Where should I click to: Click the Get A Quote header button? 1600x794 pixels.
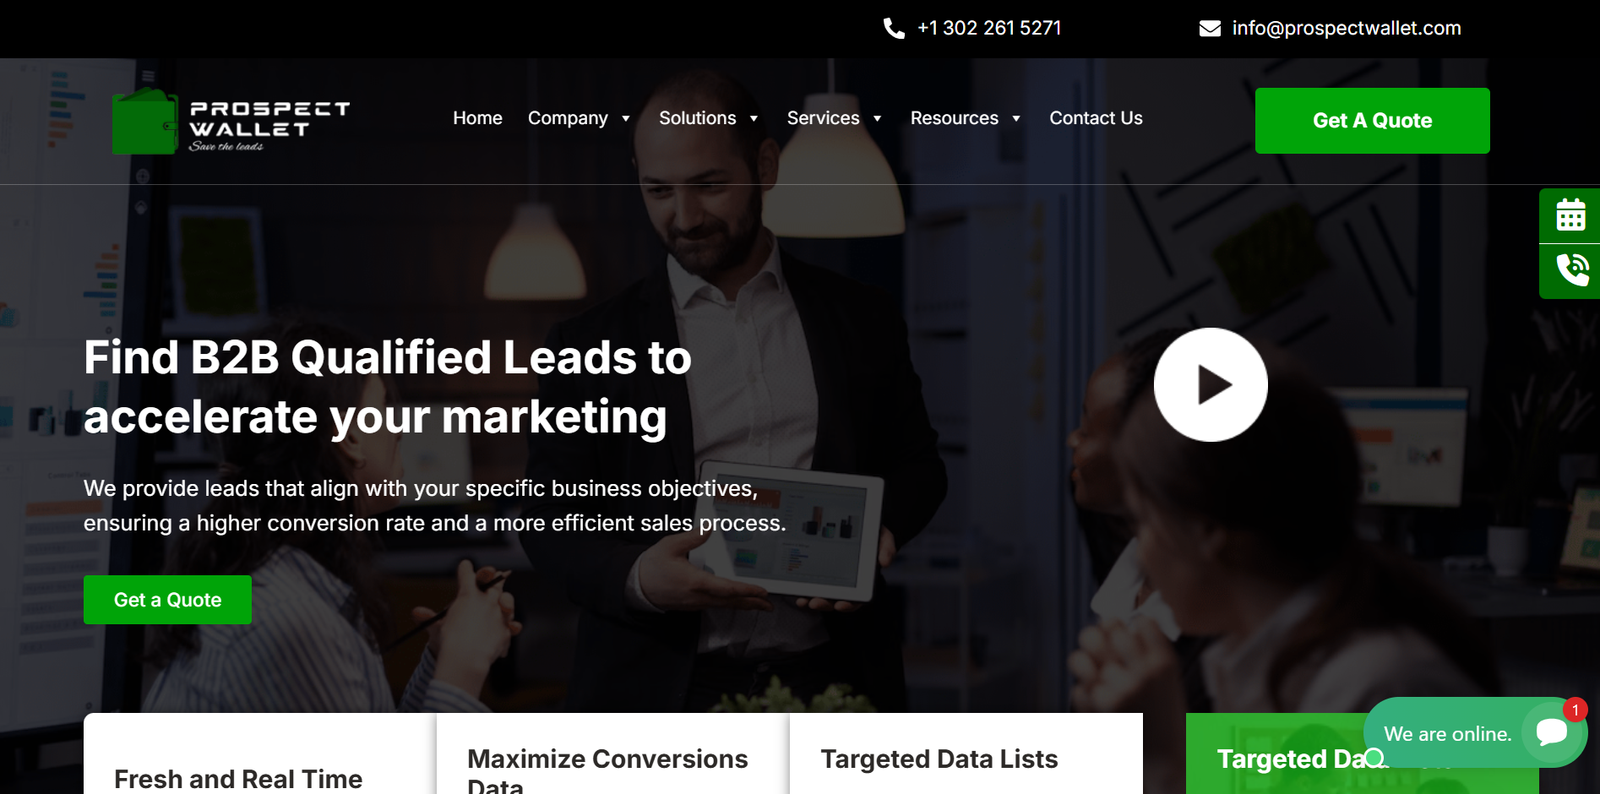pyautogui.click(x=1372, y=121)
